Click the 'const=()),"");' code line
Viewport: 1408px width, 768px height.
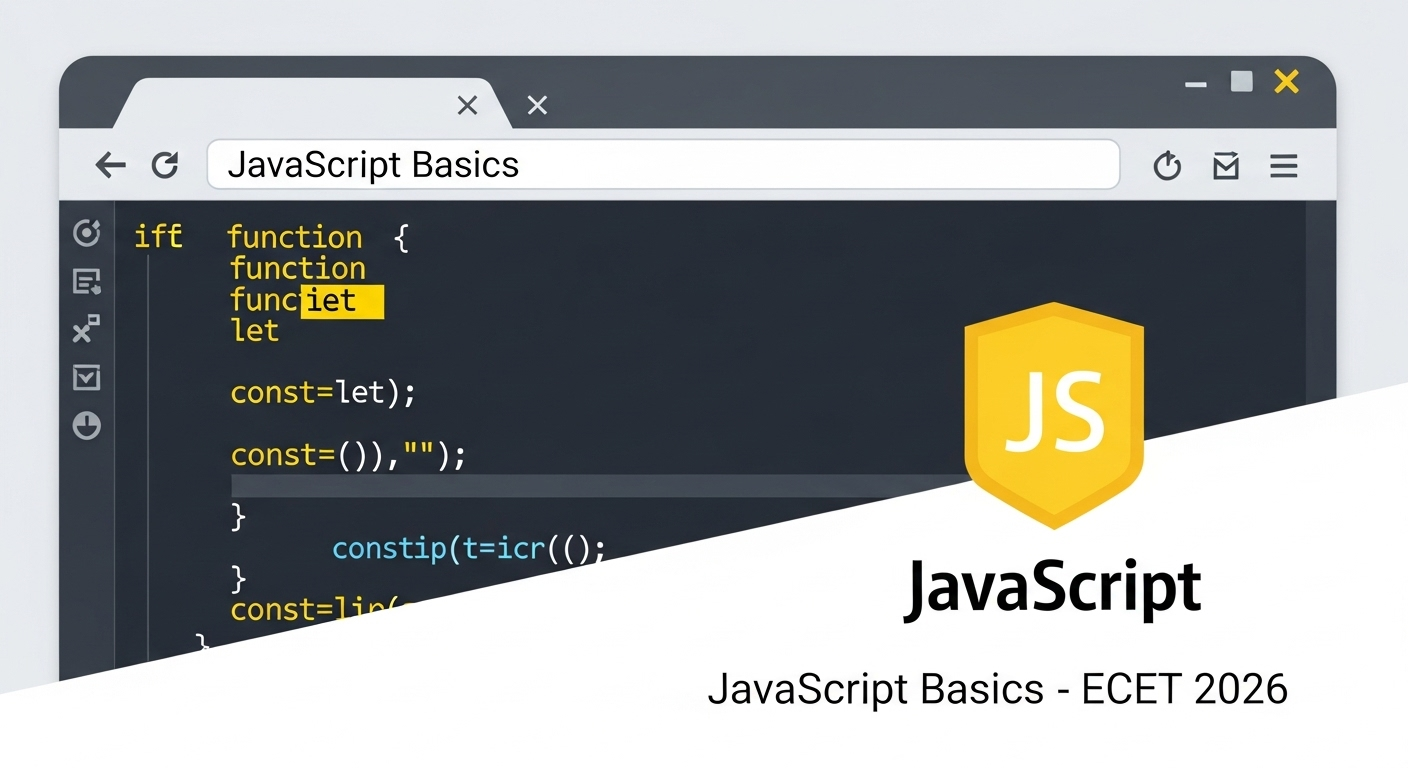click(x=349, y=455)
